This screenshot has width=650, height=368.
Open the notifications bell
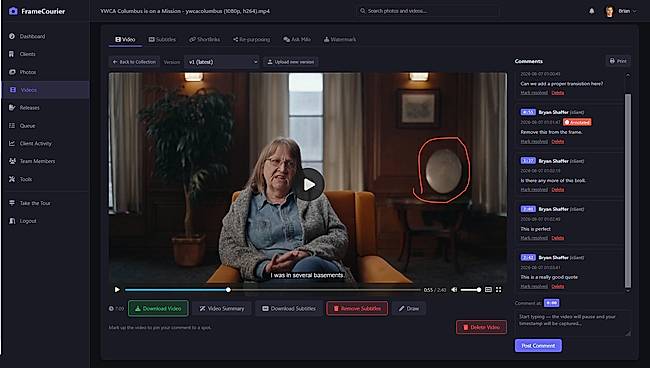click(x=592, y=11)
